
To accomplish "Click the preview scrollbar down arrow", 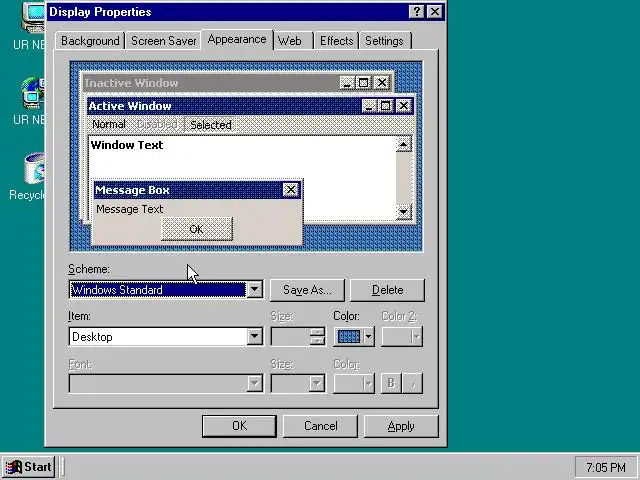I will [403, 211].
